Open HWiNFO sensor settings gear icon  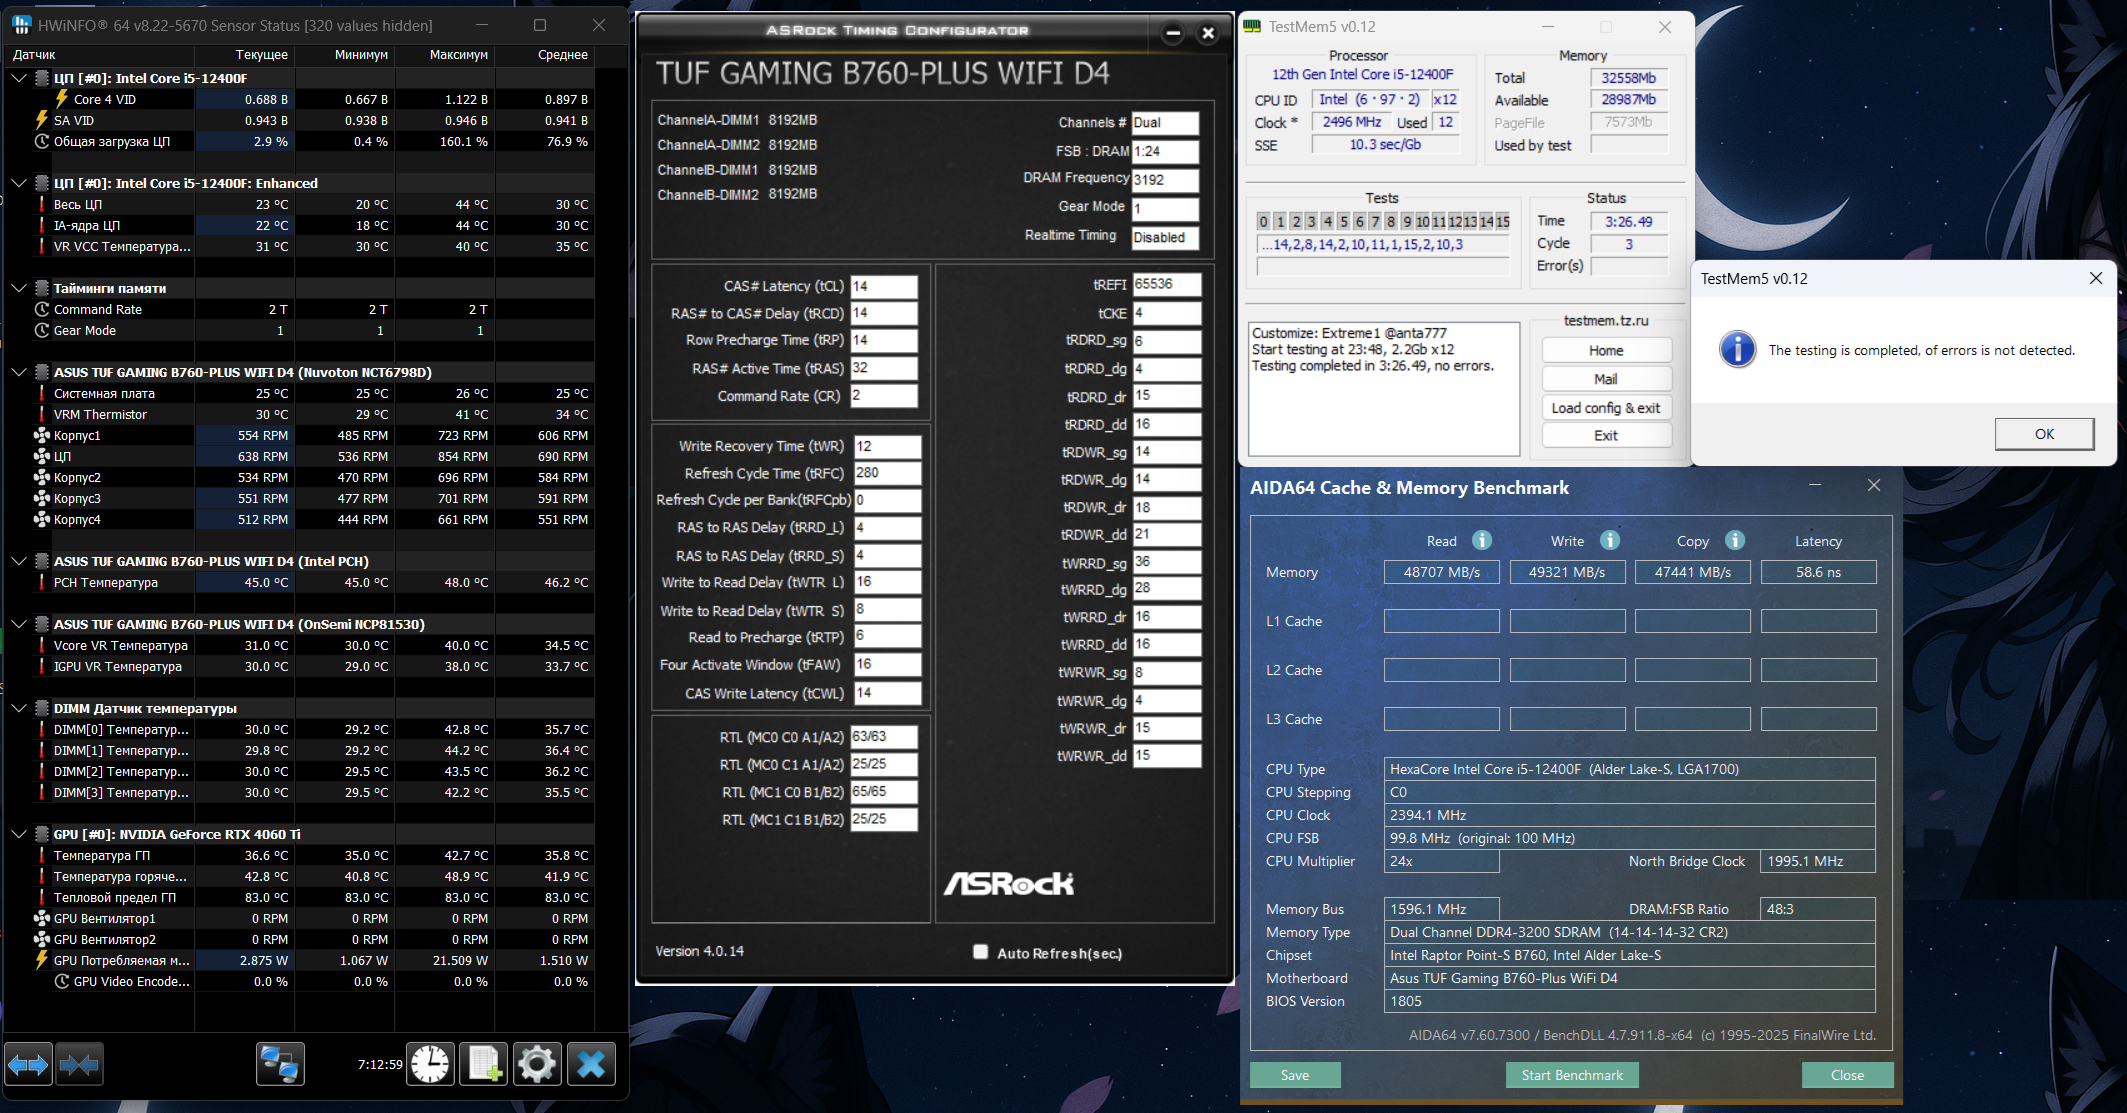tap(537, 1065)
